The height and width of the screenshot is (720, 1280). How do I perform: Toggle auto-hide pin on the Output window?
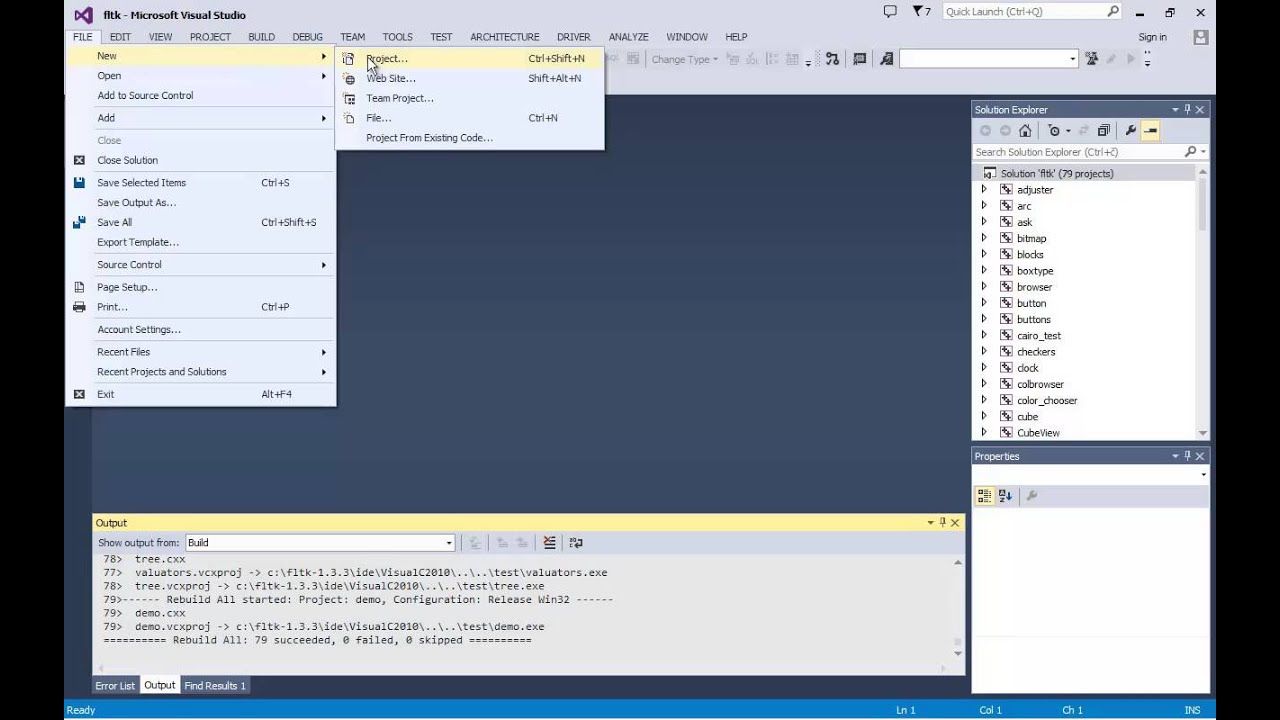click(x=941, y=522)
